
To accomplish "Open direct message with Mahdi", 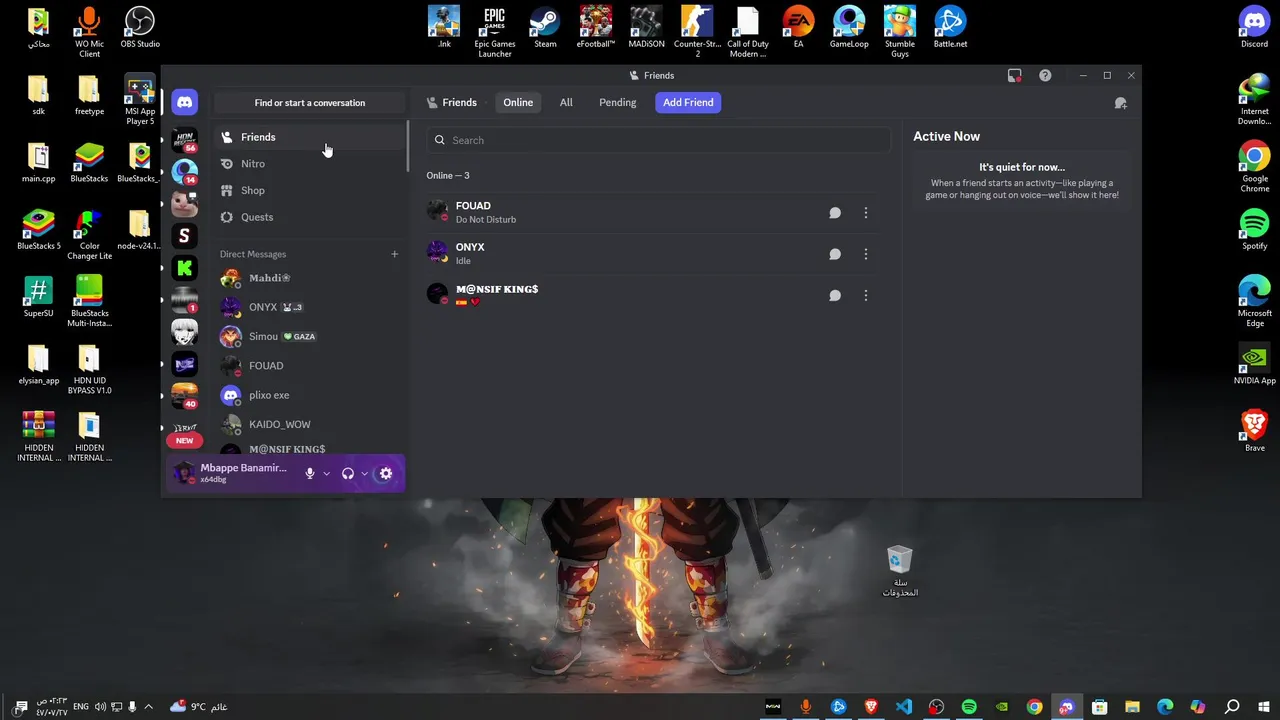I will pos(310,278).
